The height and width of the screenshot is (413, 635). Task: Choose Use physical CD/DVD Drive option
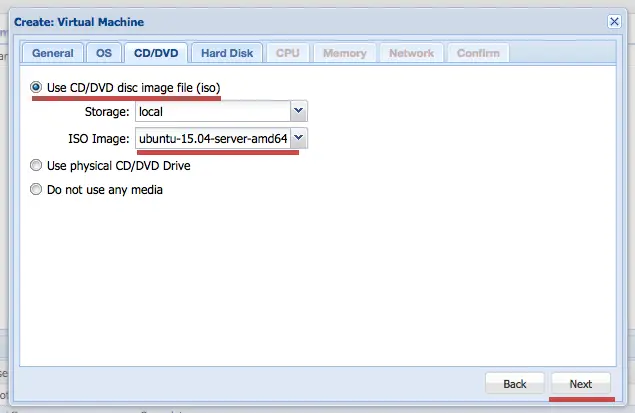pos(36,165)
